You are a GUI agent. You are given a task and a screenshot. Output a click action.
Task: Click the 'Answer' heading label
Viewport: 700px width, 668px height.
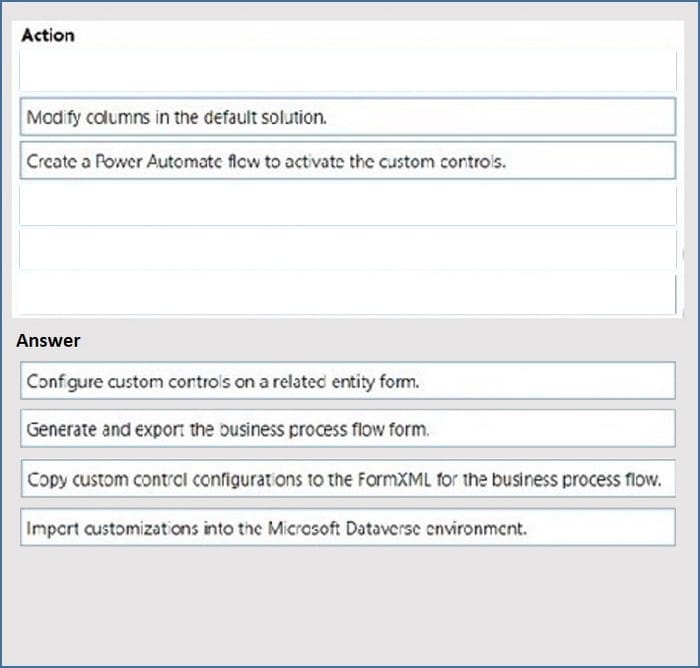click(48, 341)
